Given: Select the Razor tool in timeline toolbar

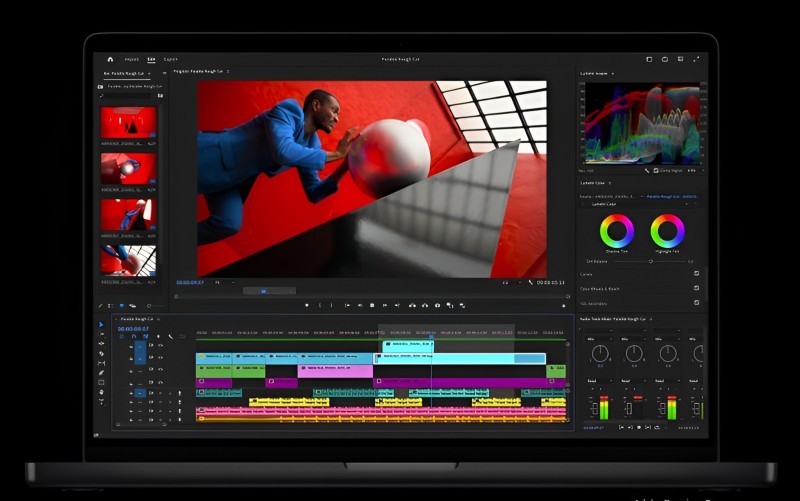Looking at the screenshot, I should [101, 353].
